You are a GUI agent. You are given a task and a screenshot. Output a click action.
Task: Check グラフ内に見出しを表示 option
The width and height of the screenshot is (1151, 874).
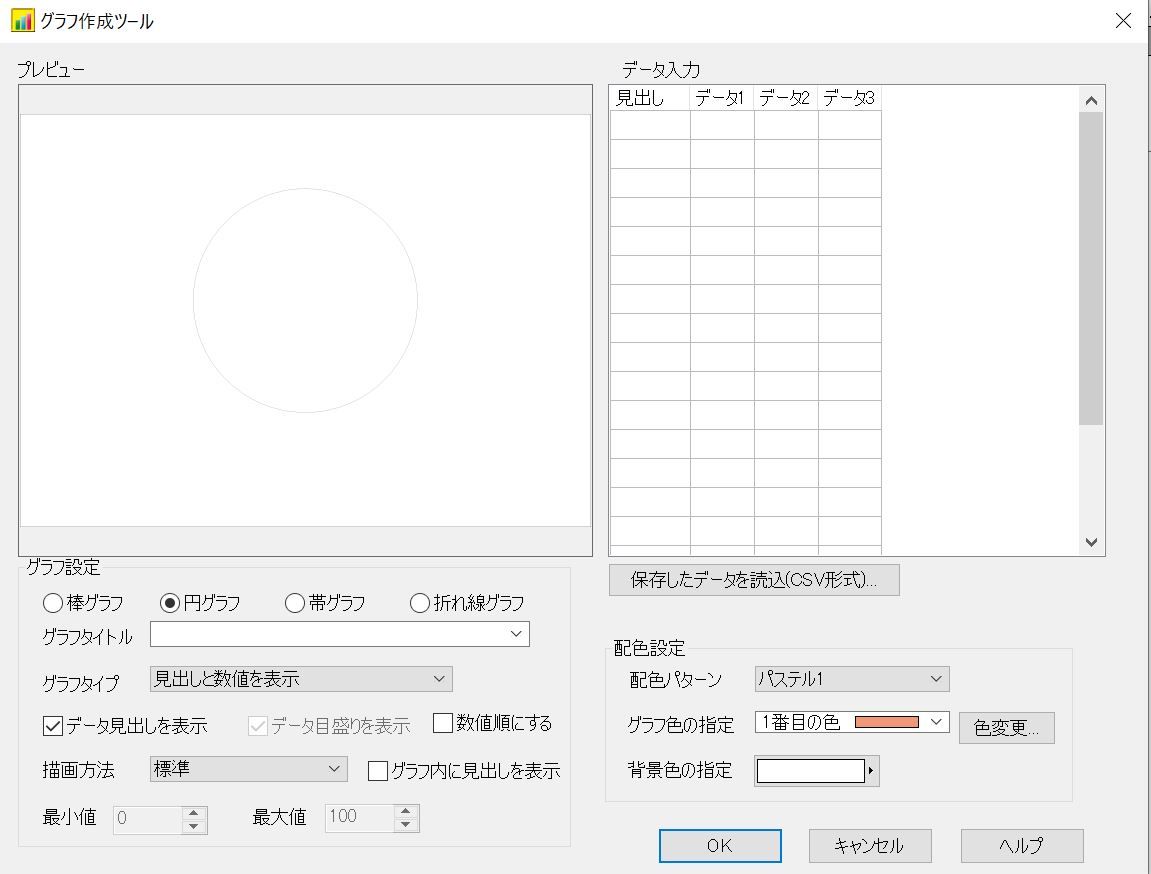tap(377, 770)
